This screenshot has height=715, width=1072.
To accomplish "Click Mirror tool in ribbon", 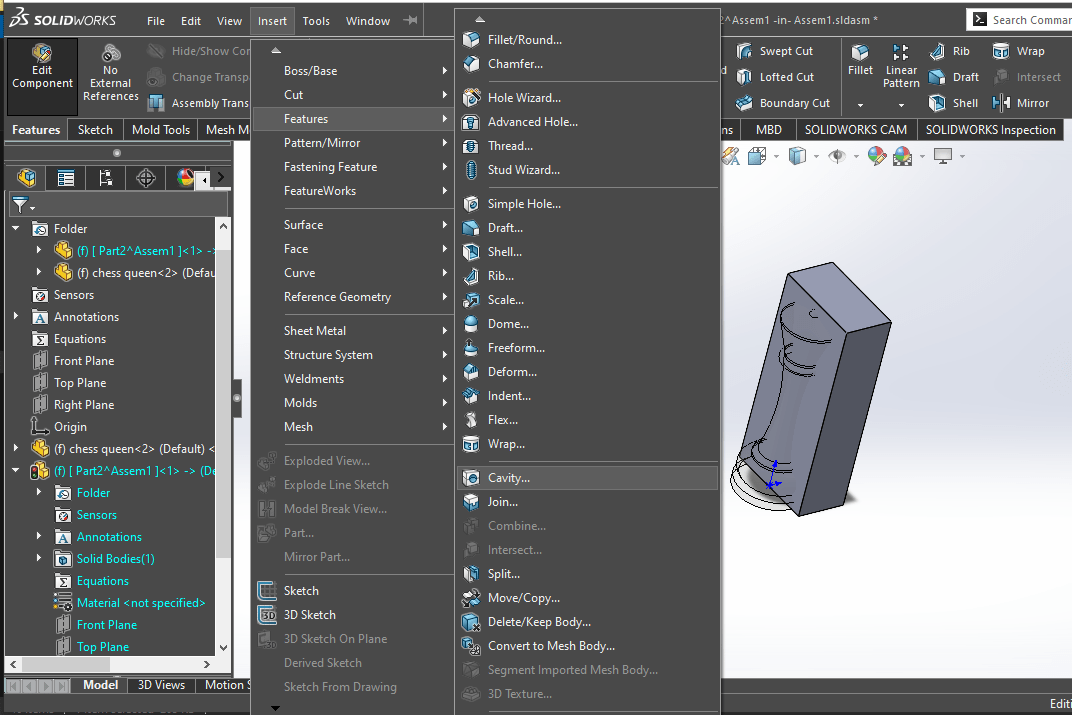I will tap(1021, 103).
